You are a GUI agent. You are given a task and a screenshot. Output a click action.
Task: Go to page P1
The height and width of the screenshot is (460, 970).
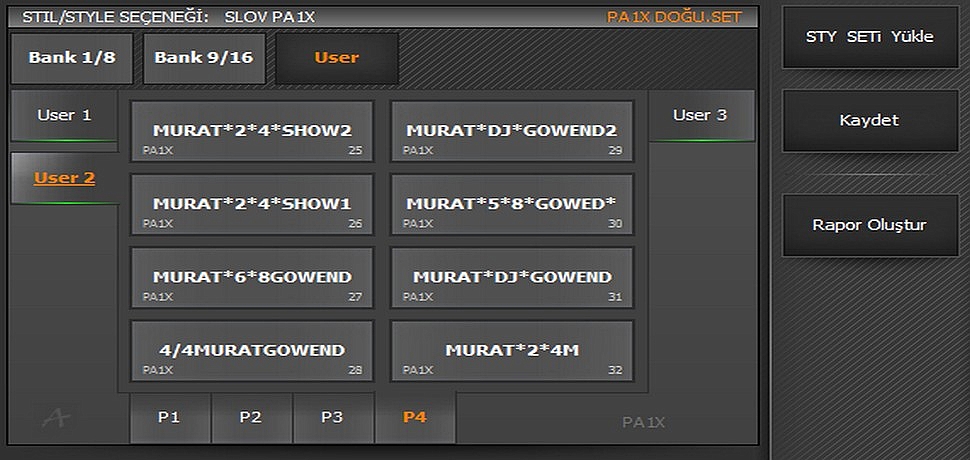pos(169,418)
